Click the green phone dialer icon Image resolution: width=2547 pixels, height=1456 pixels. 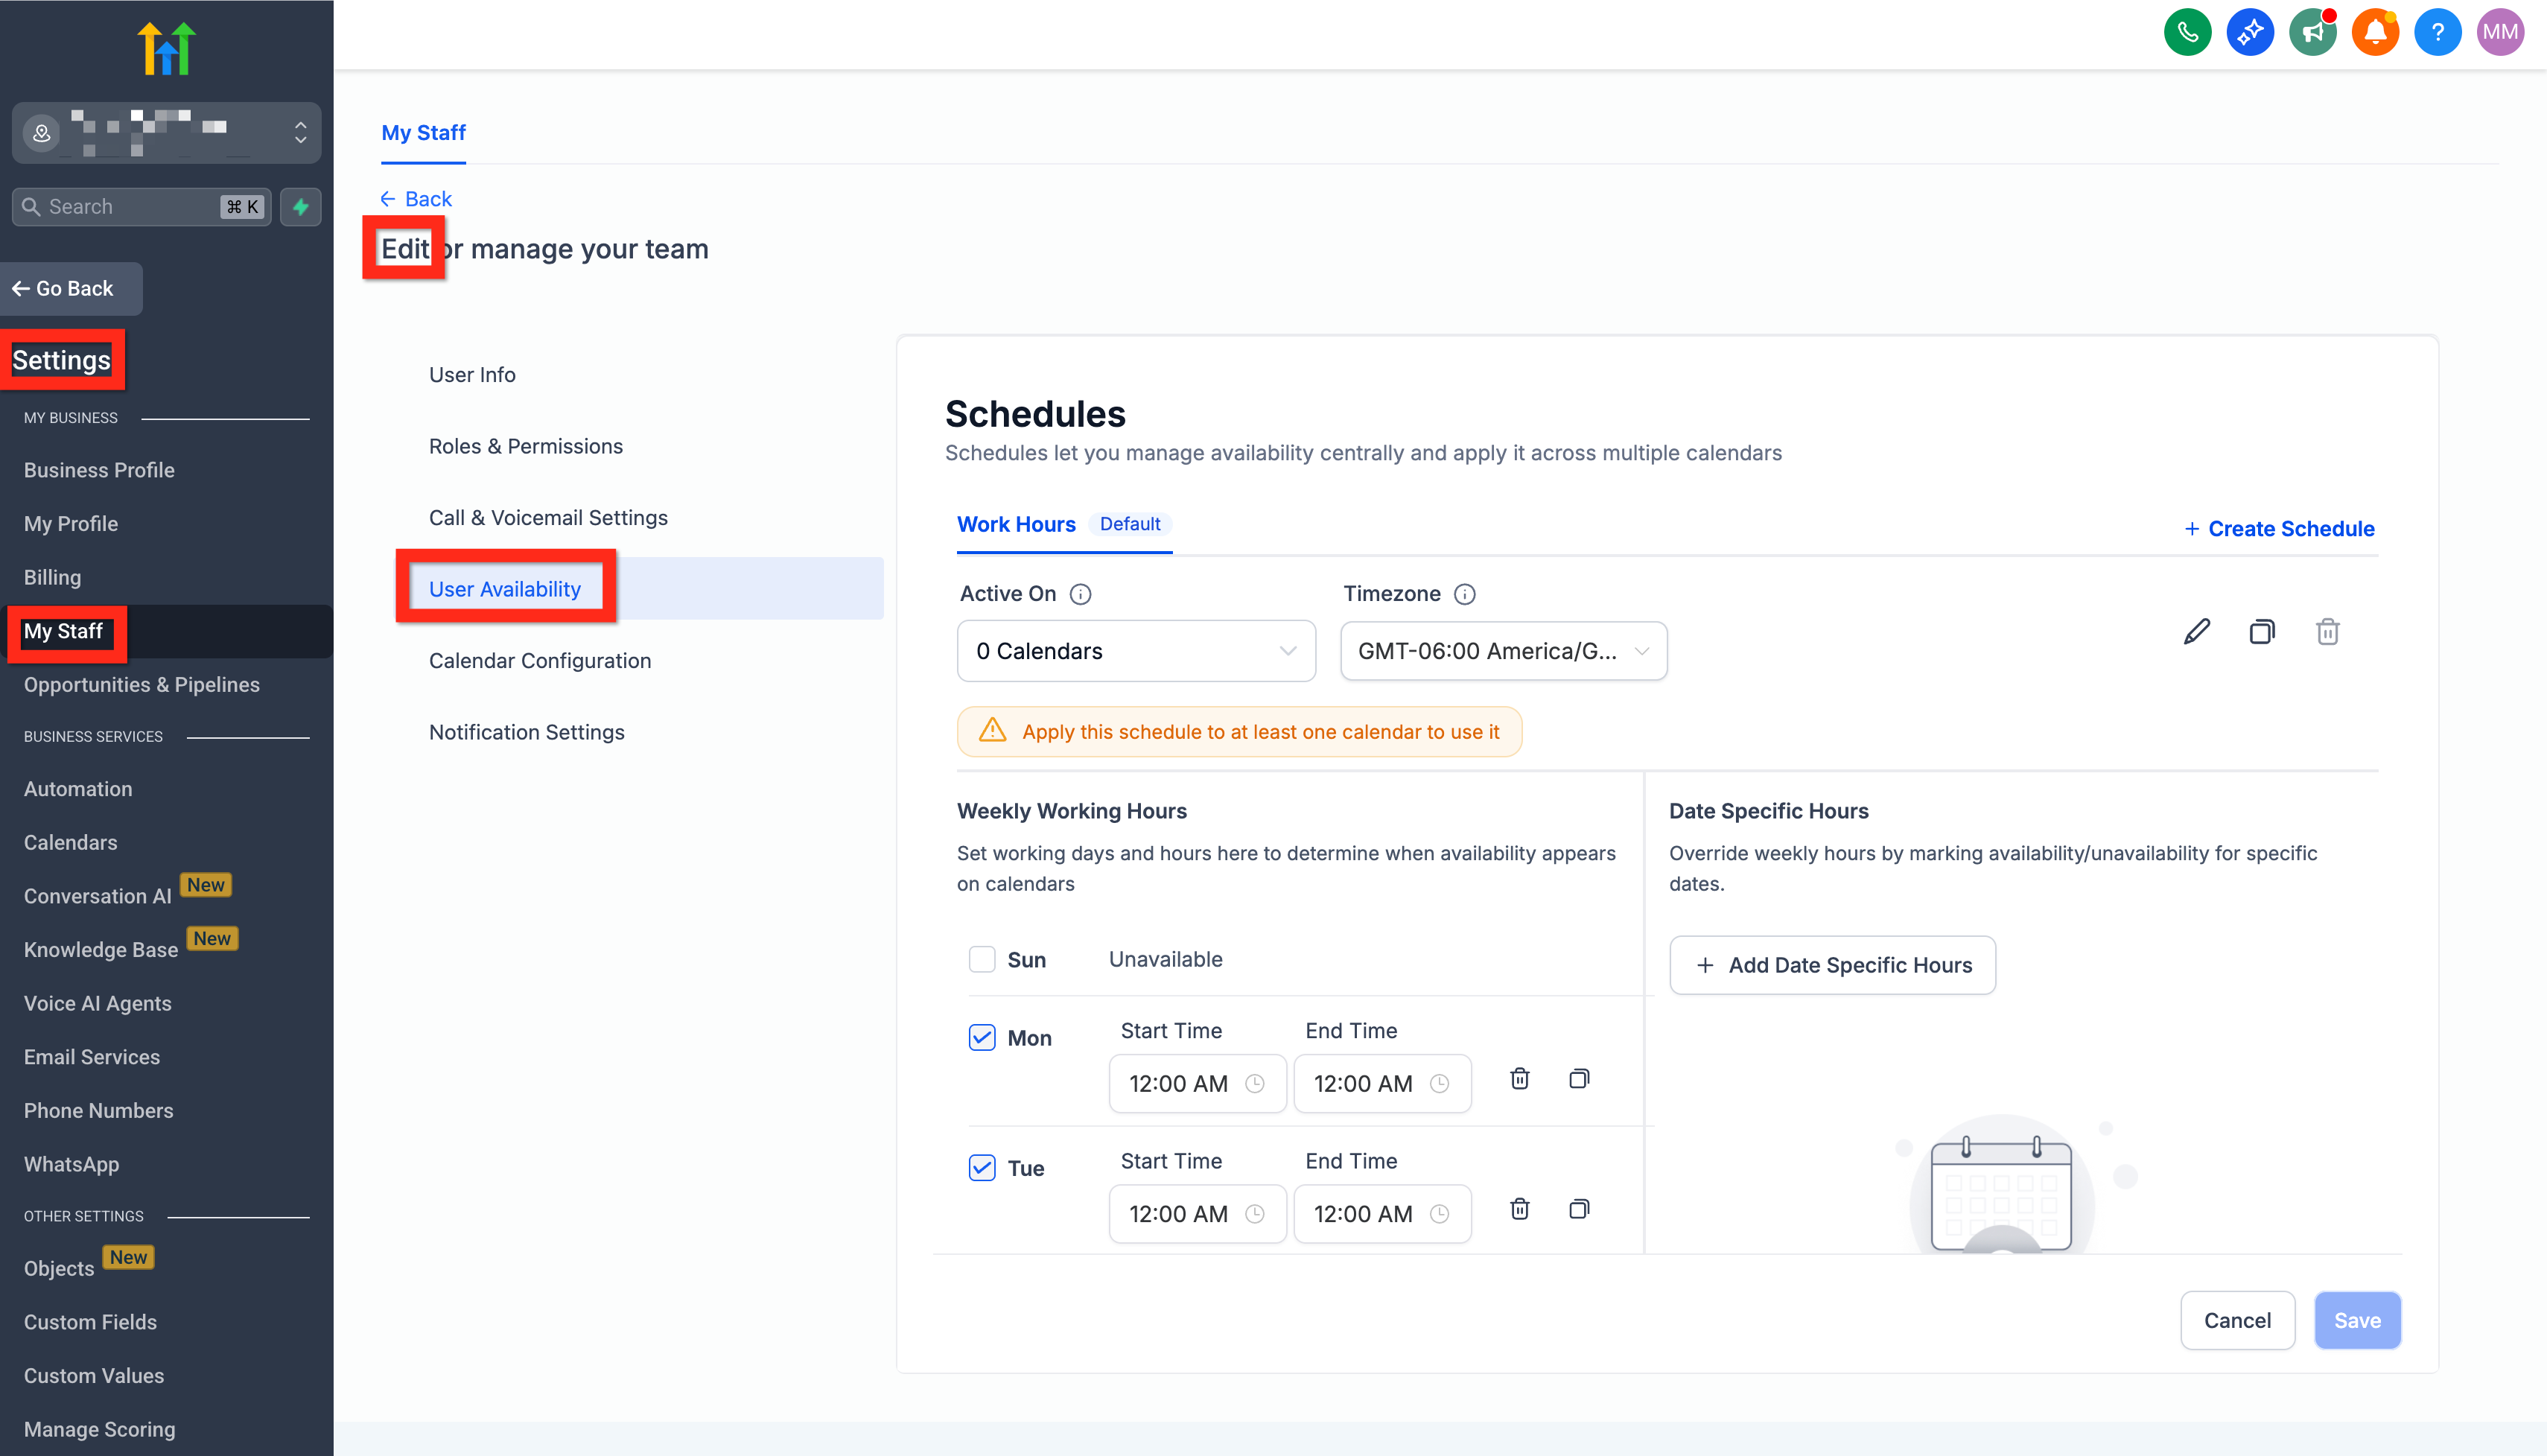pyautogui.click(x=2186, y=32)
